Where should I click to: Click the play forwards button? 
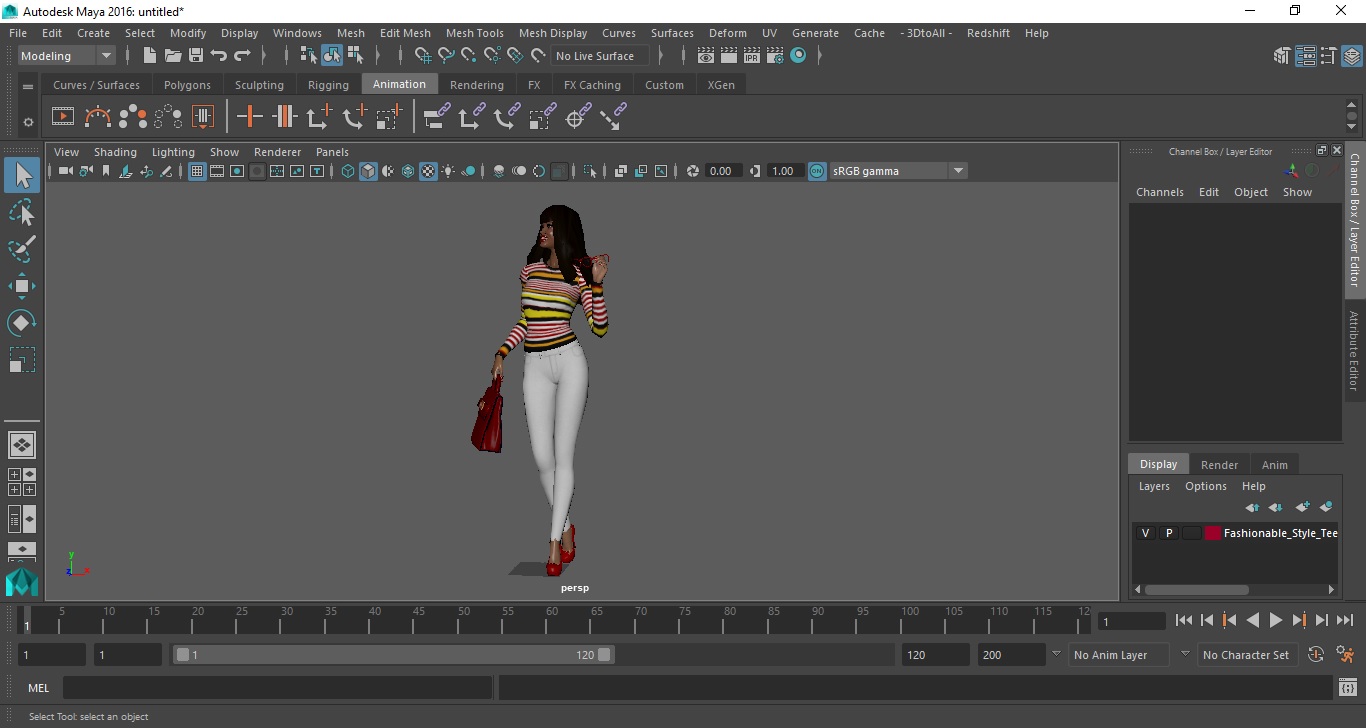point(1275,621)
